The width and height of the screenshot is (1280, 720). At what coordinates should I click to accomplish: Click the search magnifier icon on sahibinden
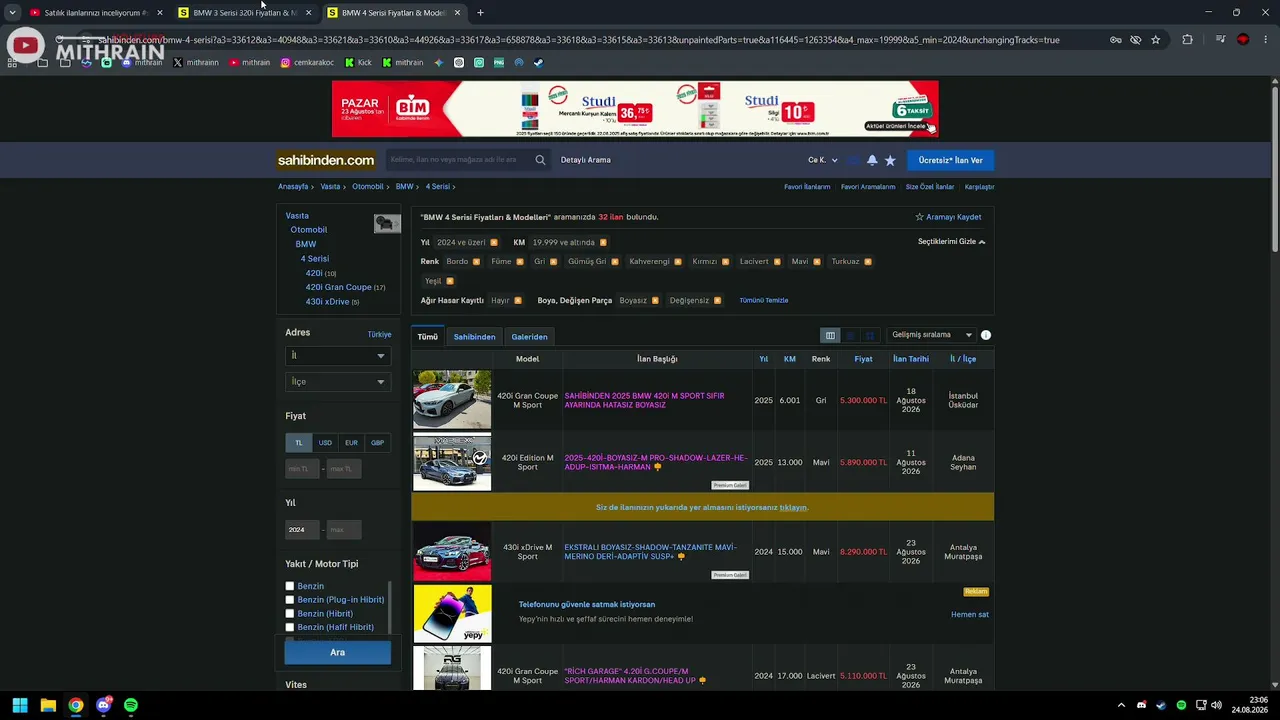[540, 160]
